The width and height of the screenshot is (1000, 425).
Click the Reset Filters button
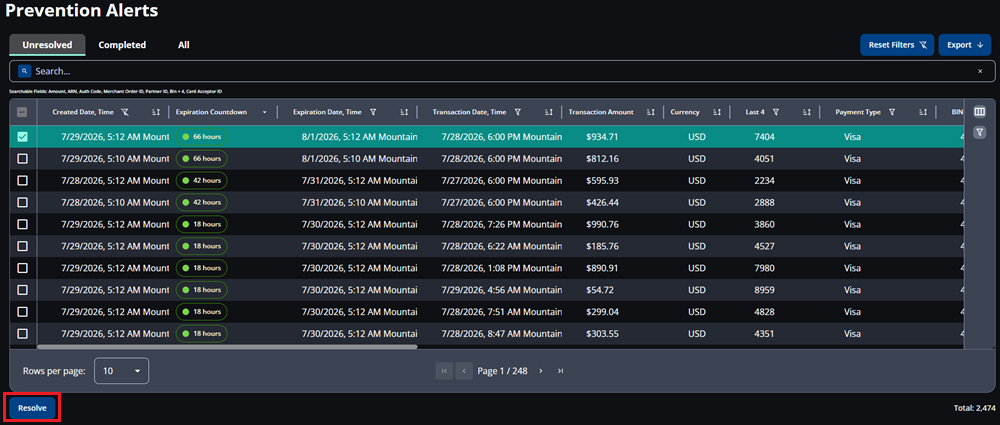[897, 45]
